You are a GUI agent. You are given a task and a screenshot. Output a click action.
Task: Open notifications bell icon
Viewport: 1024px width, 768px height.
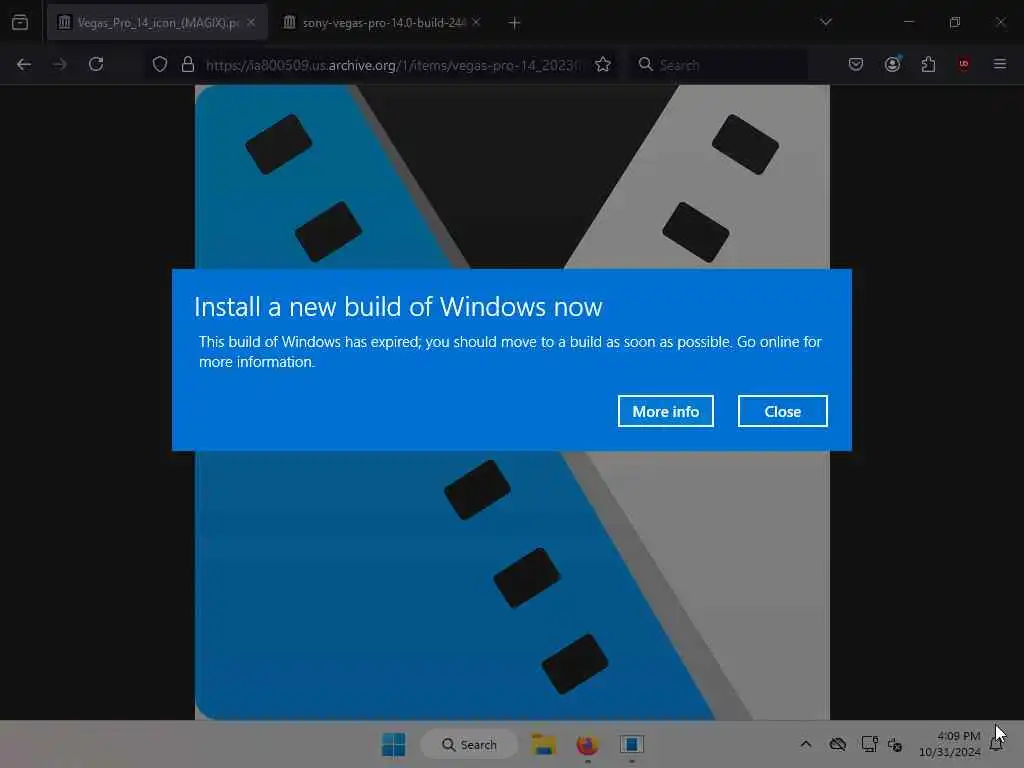coord(996,744)
